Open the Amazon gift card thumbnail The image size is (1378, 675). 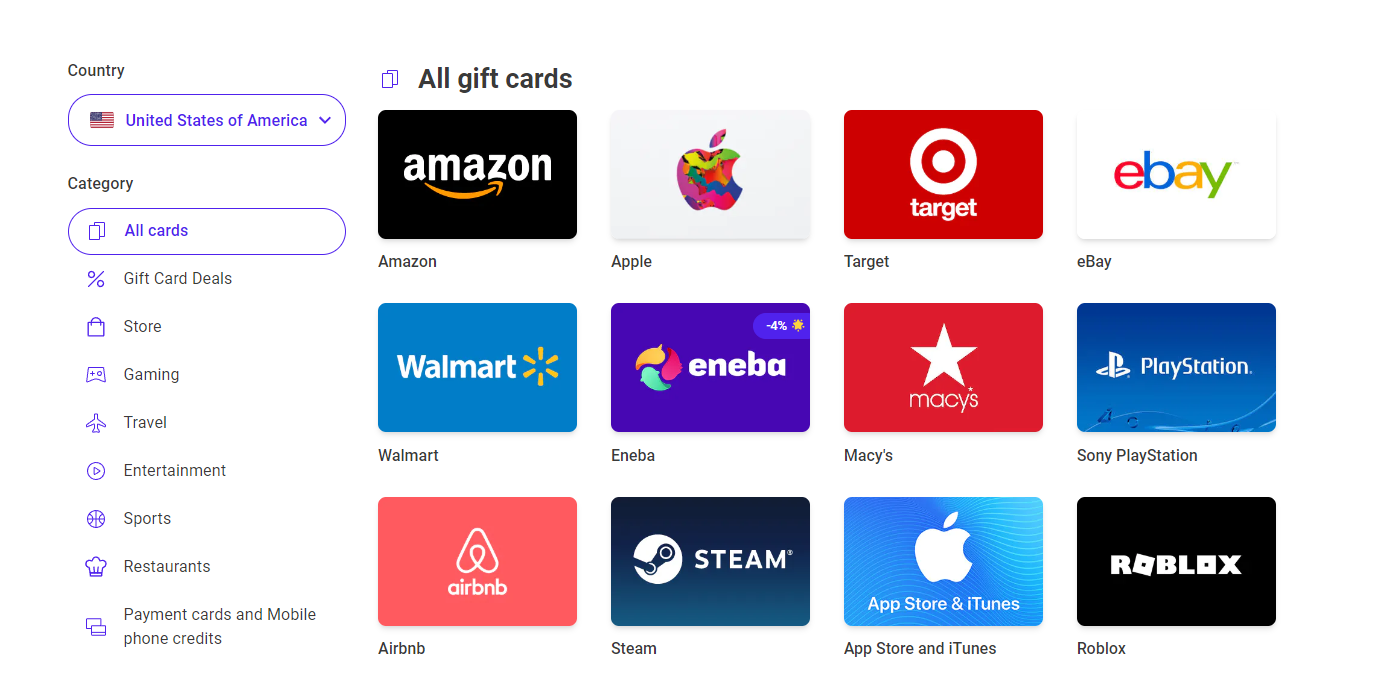point(477,174)
